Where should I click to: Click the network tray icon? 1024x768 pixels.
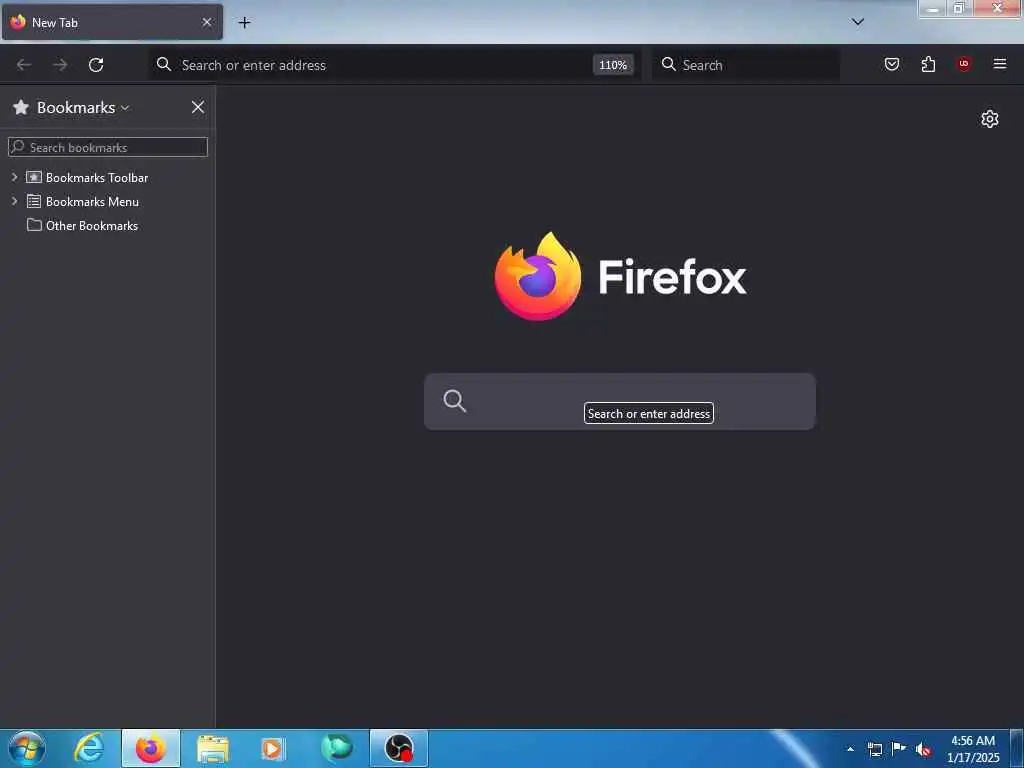tap(875, 749)
